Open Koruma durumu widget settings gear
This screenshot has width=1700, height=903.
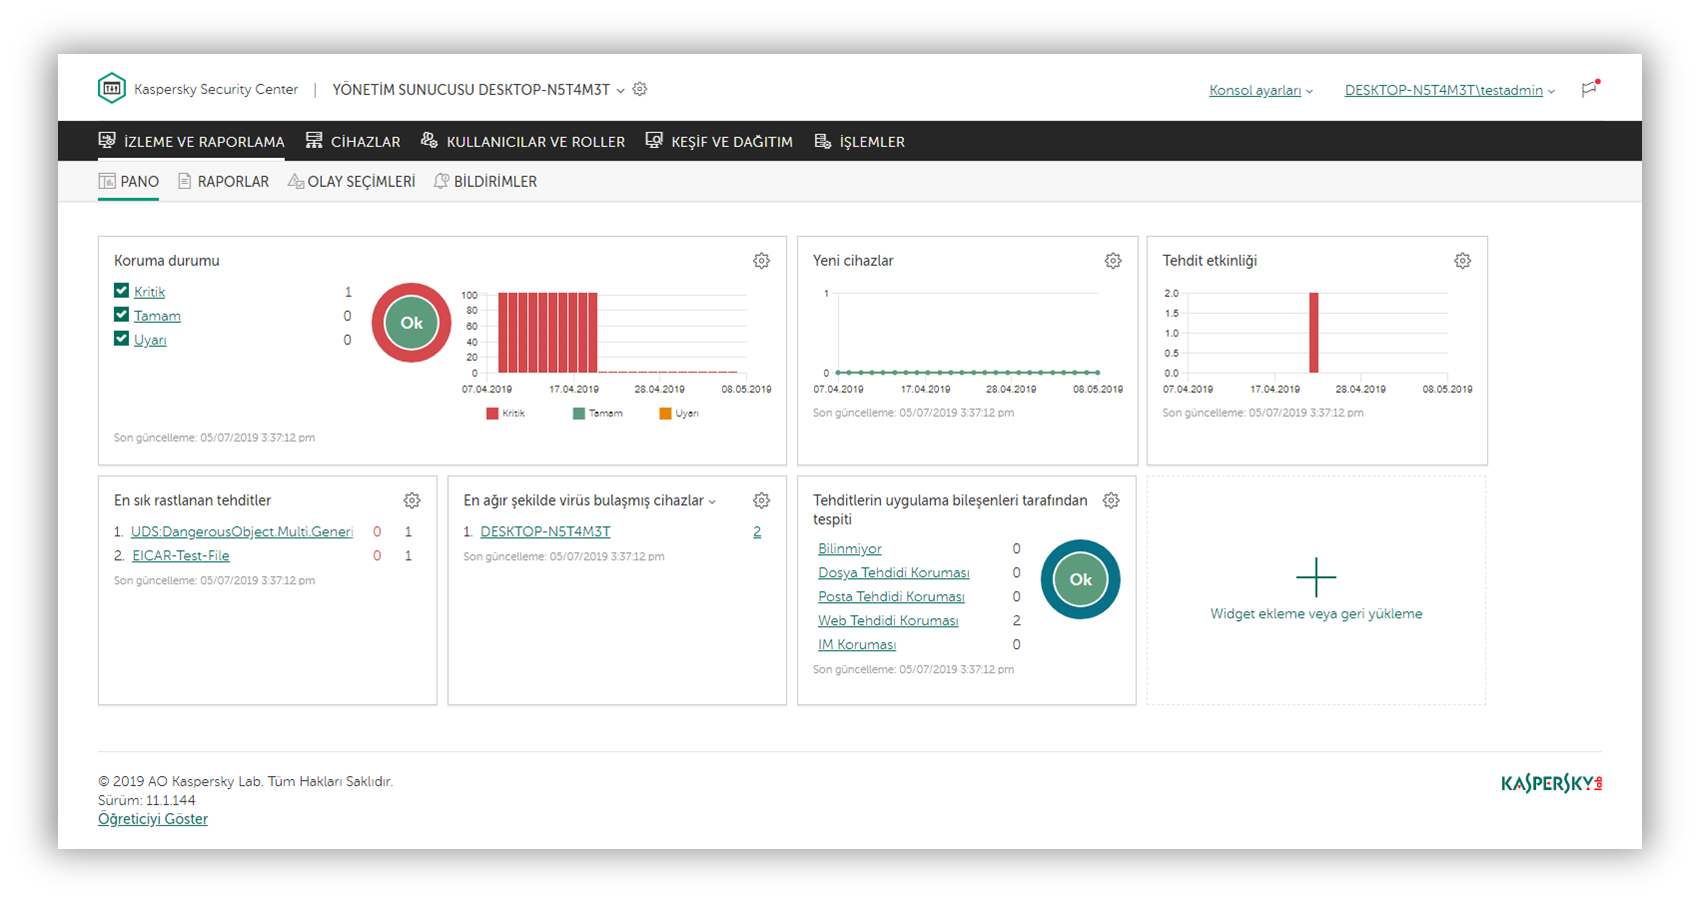click(761, 261)
